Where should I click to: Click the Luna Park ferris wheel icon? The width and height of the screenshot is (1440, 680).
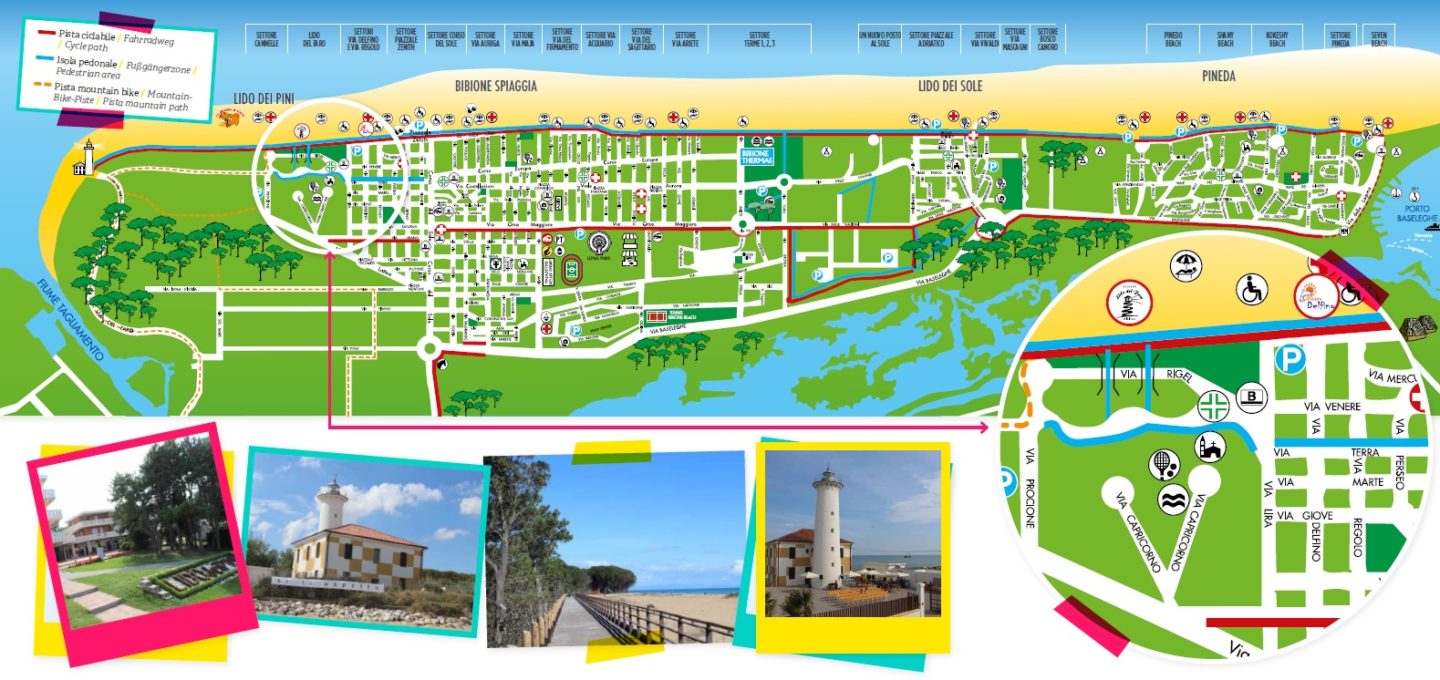(600, 246)
